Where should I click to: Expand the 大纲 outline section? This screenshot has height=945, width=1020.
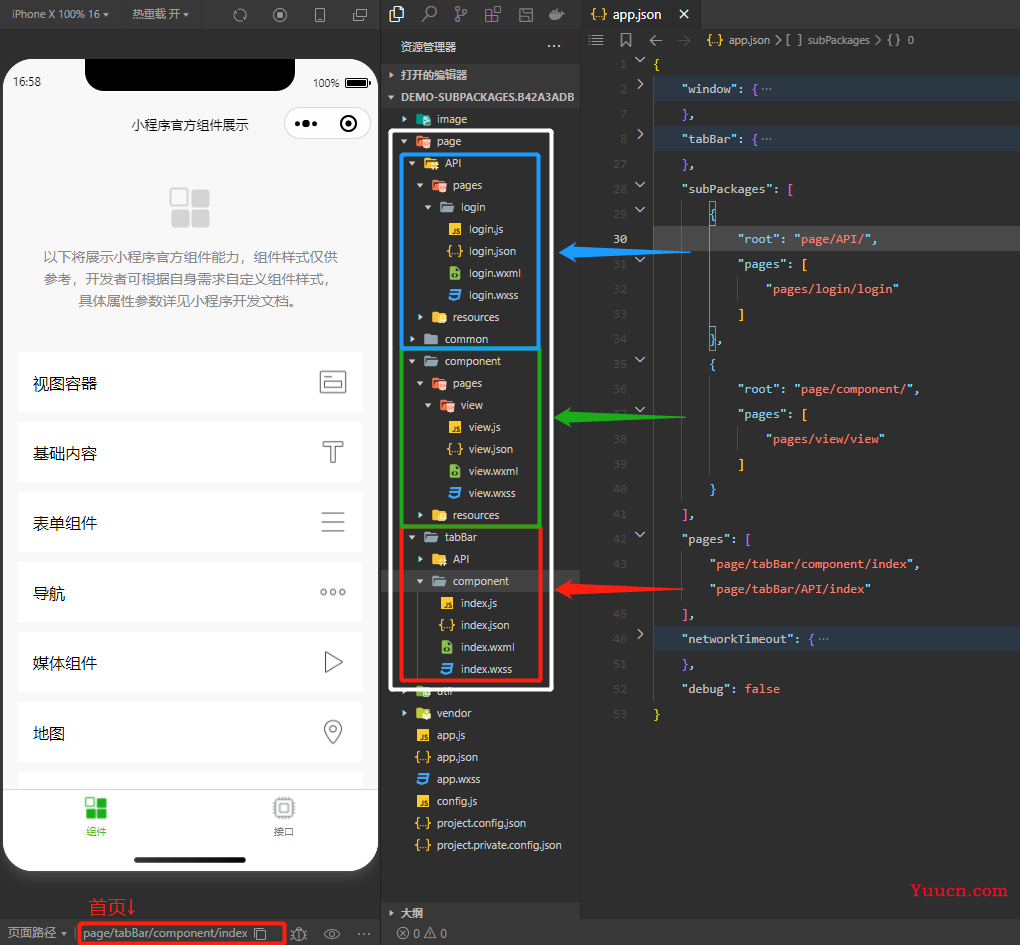point(480,912)
